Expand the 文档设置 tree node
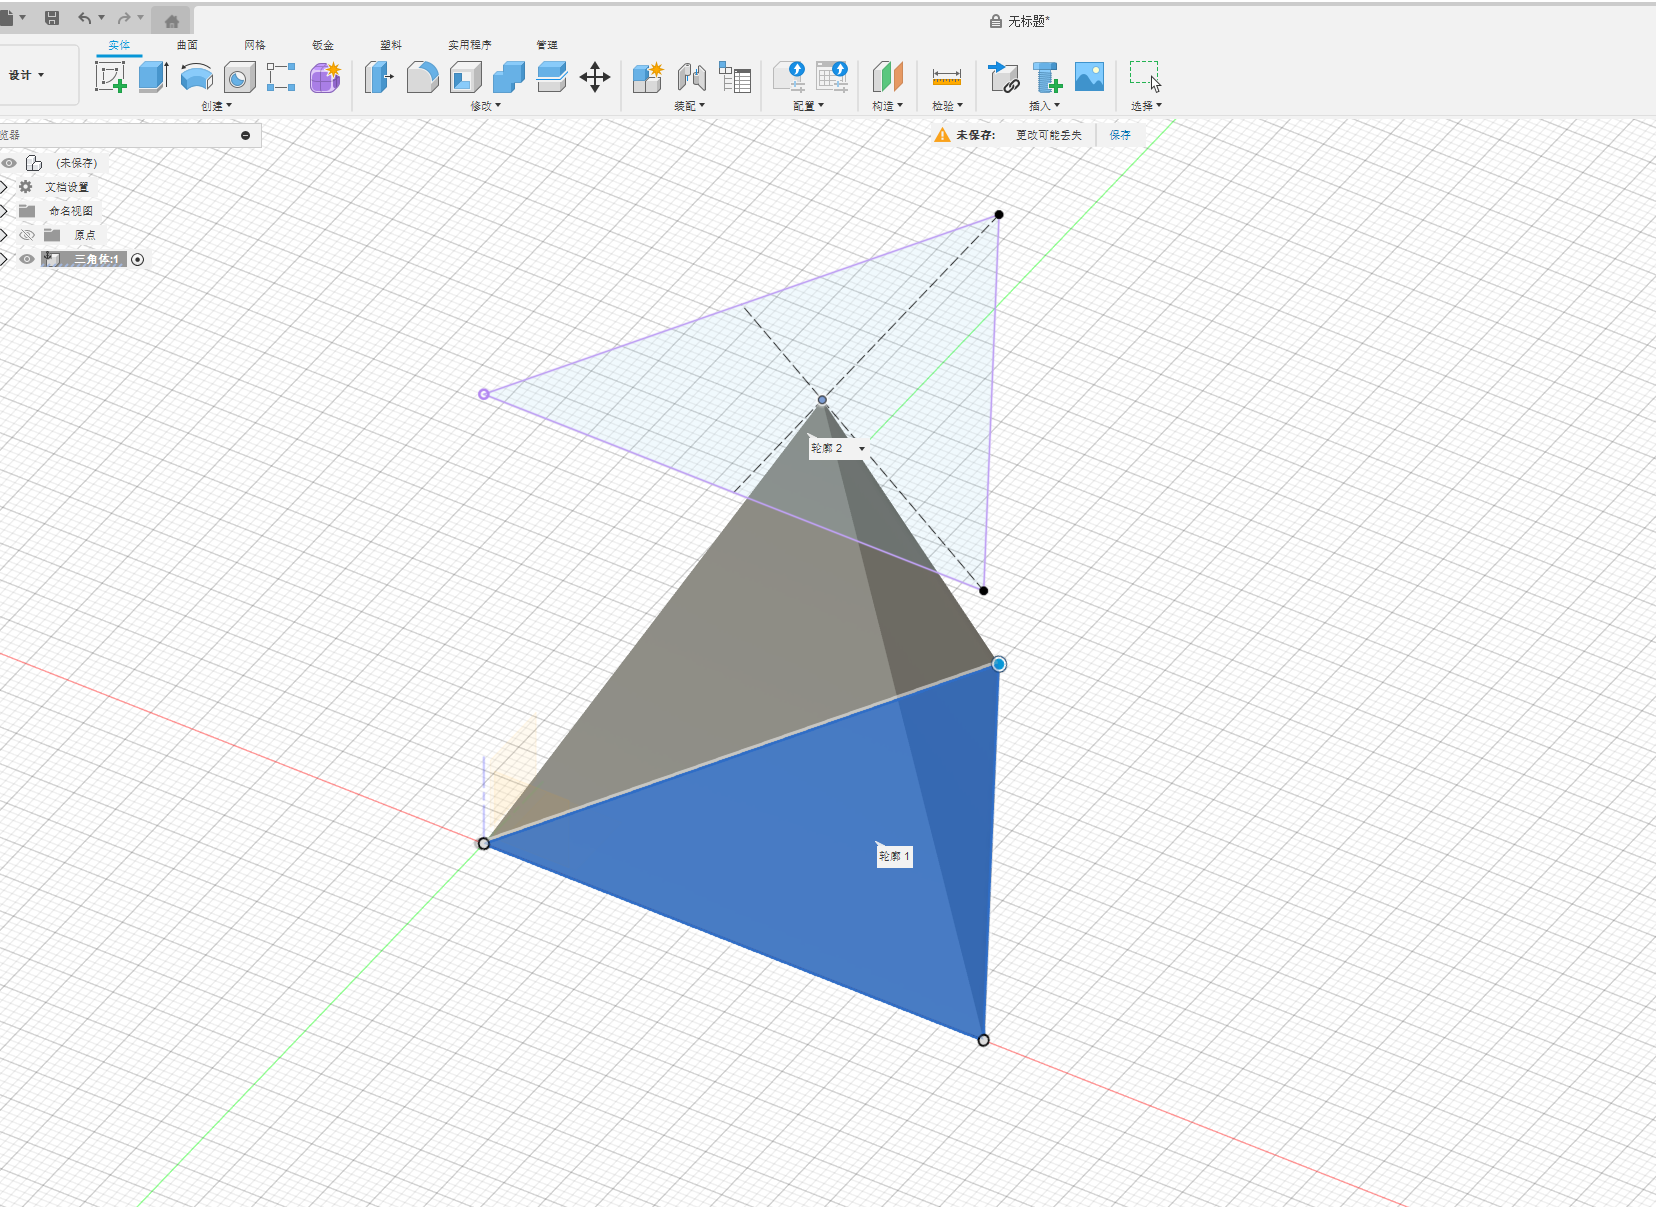The height and width of the screenshot is (1207, 1656). (x=5, y=187)
